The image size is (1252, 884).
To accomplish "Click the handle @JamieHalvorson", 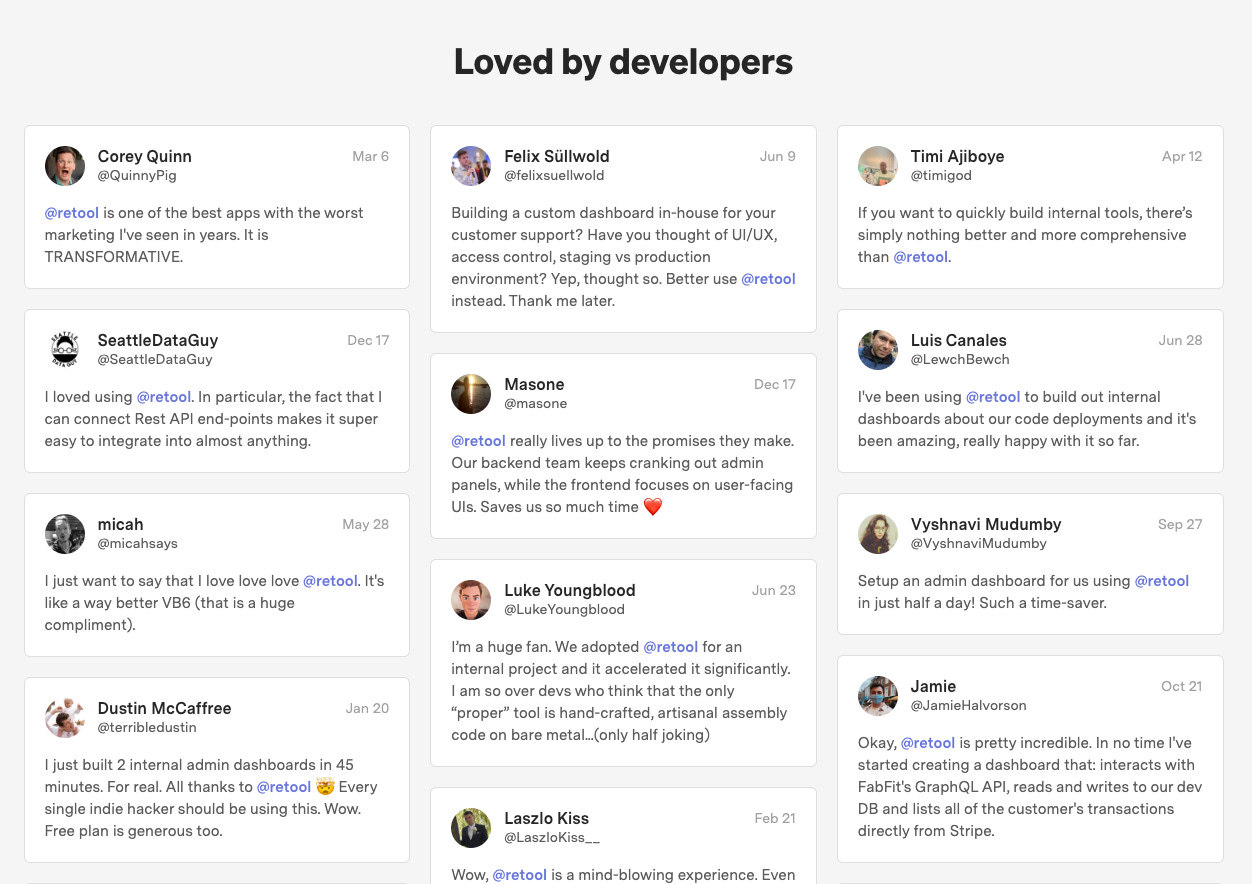I will (969, 706).
